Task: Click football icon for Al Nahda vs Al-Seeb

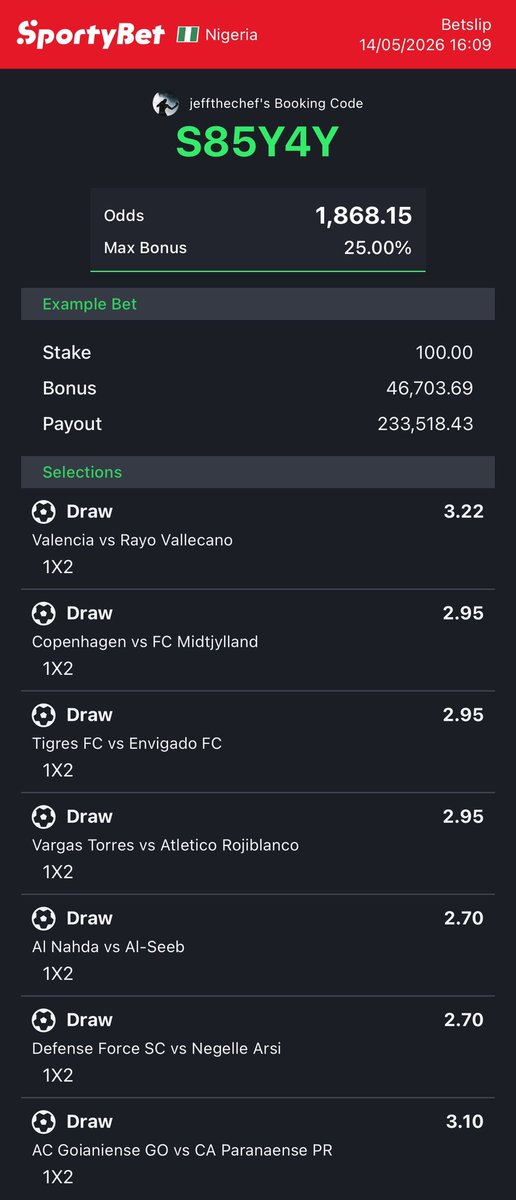Action: point(44,918)
